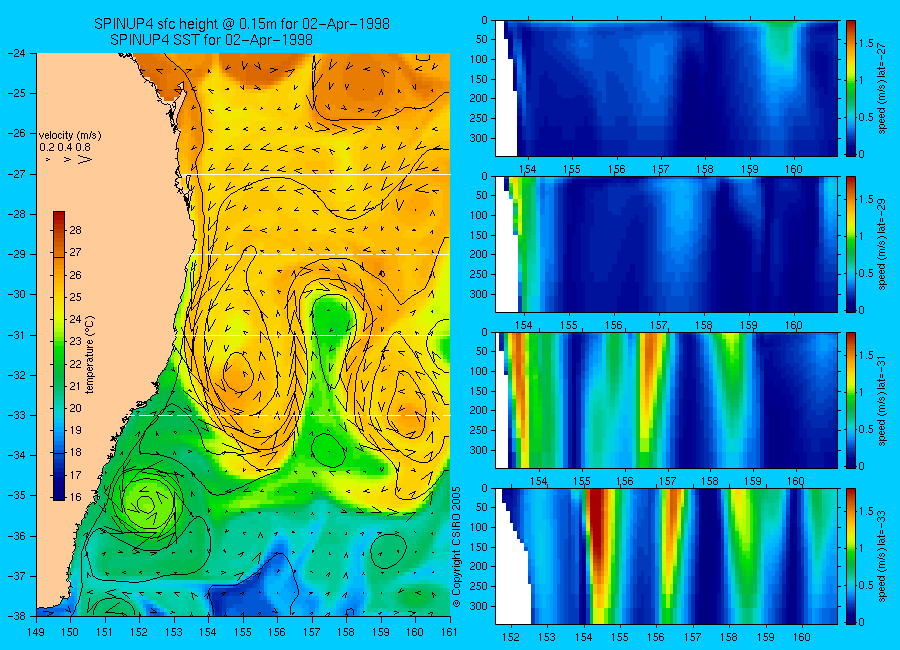Click the lat=-33 speed section panel
Image resolution: width=900 pixels, height=650 pixels.
tap(666, 556)
